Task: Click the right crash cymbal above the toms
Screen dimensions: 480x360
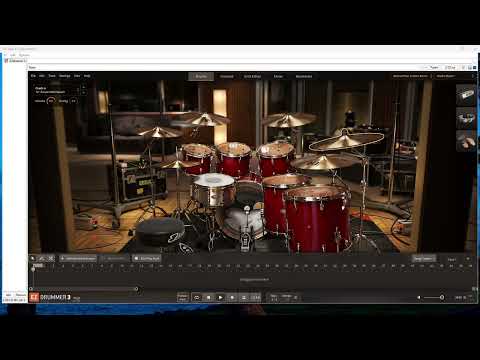Action: (x=289, y=119)
